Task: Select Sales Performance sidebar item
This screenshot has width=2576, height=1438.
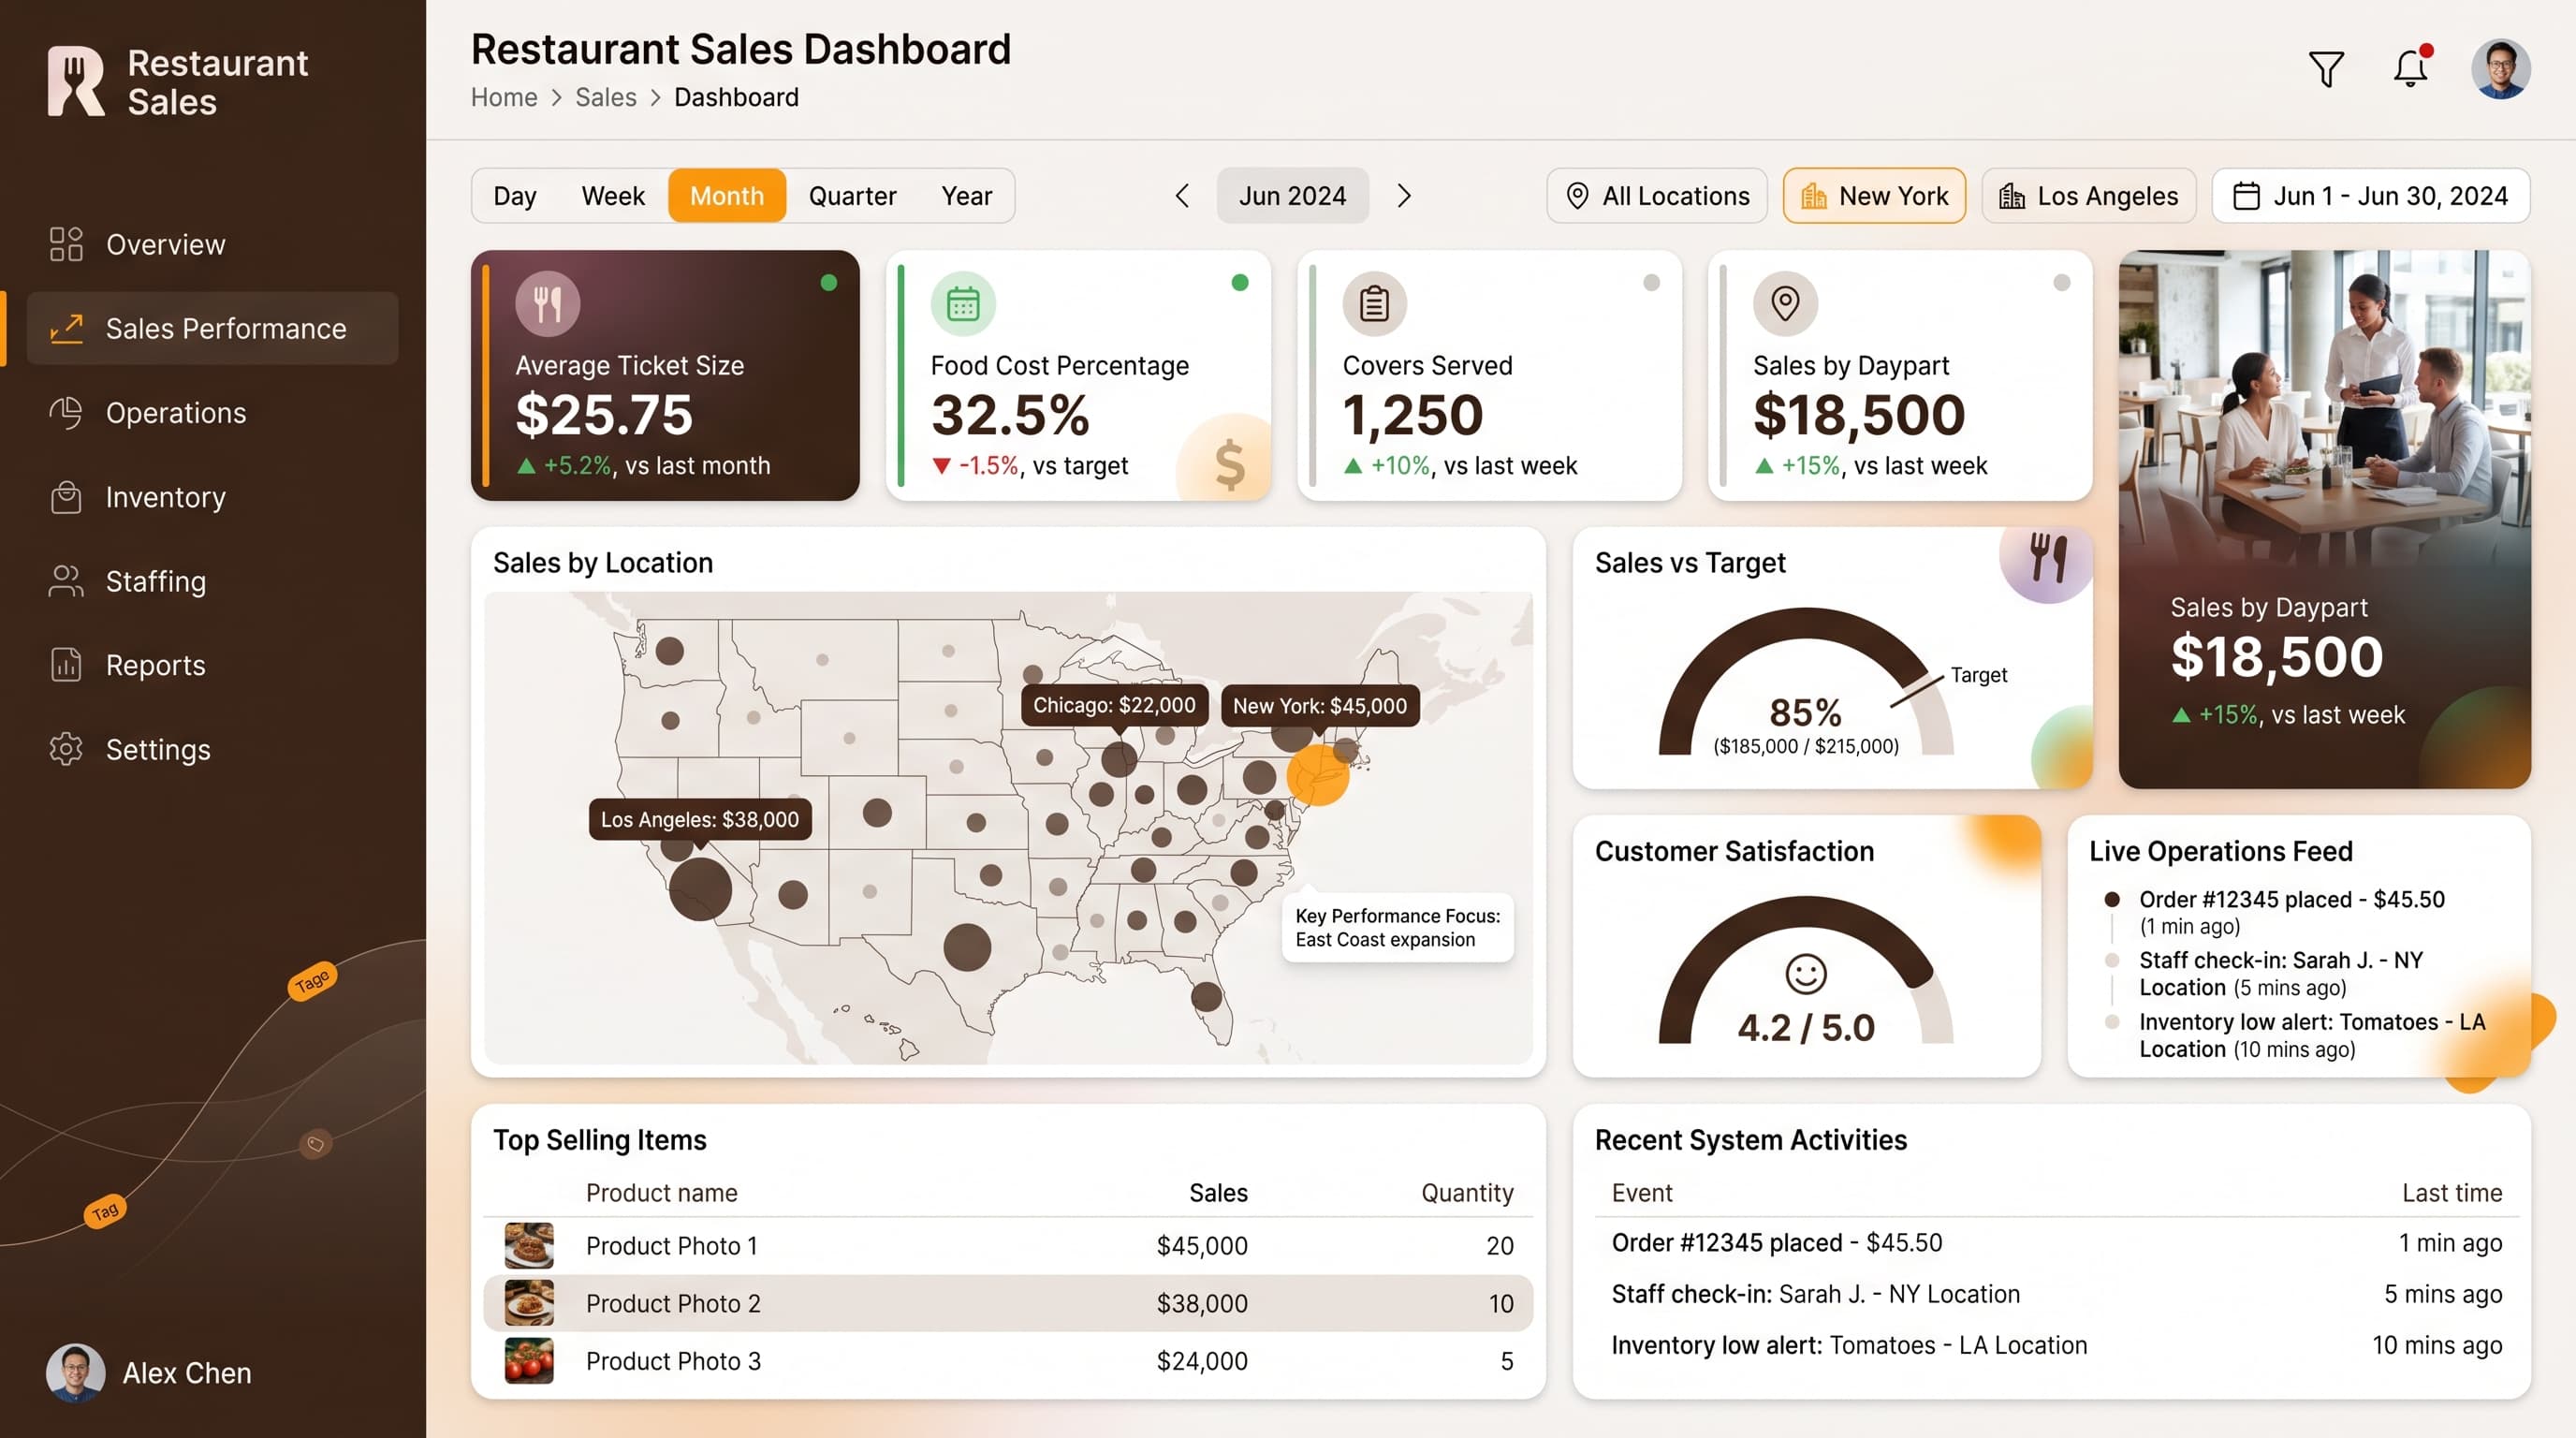Action: [x=212, y=328]
